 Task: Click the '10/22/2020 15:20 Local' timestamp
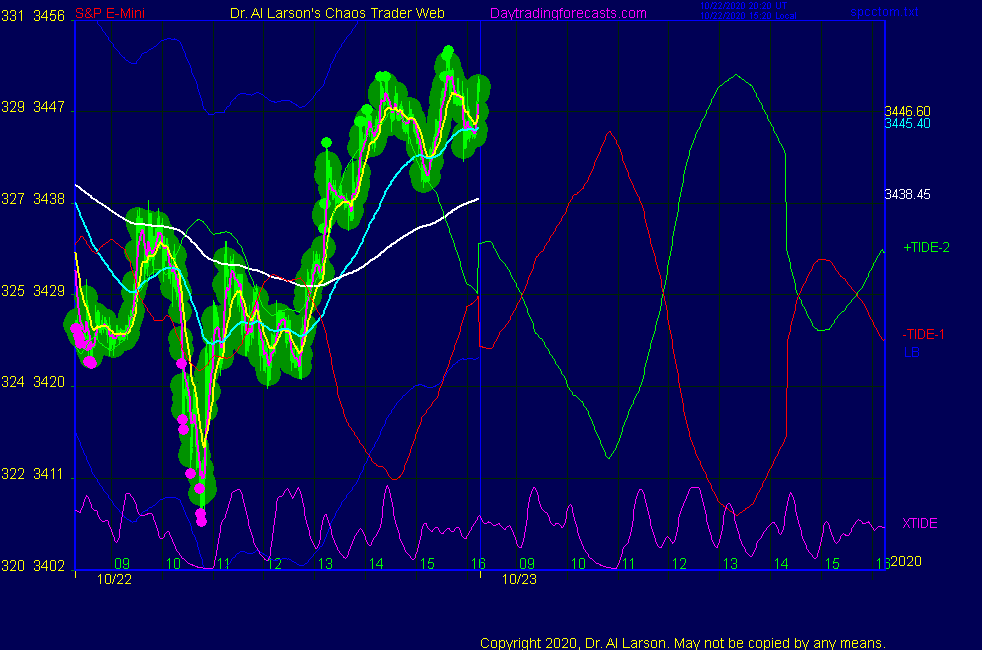[748, 16]
